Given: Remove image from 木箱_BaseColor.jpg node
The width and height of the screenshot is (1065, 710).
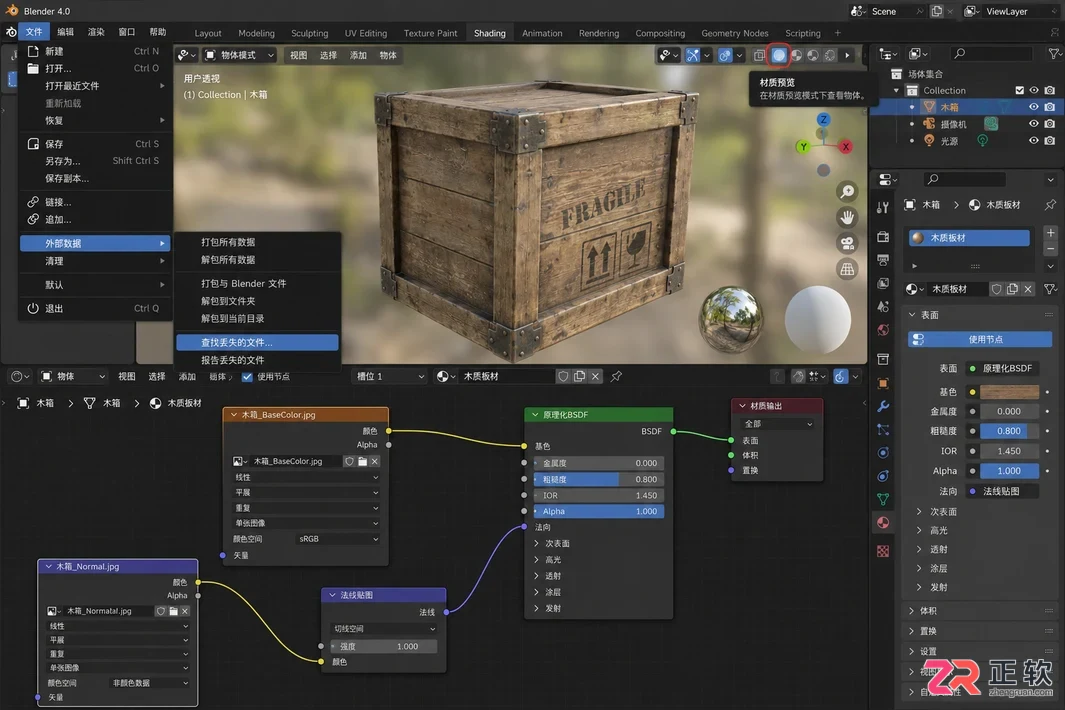Looking at the screenshot, I should click(x=374, y=461).
